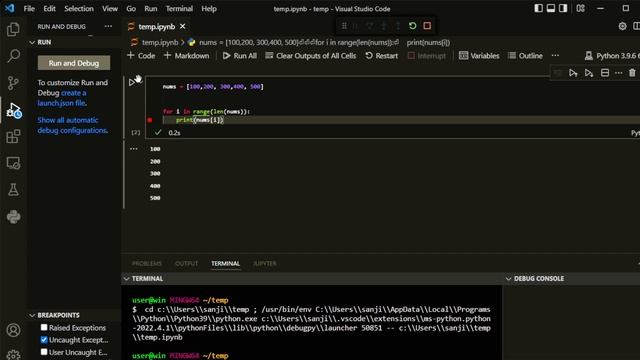
Task: Open the View menu
Action: tap(110, 9)
